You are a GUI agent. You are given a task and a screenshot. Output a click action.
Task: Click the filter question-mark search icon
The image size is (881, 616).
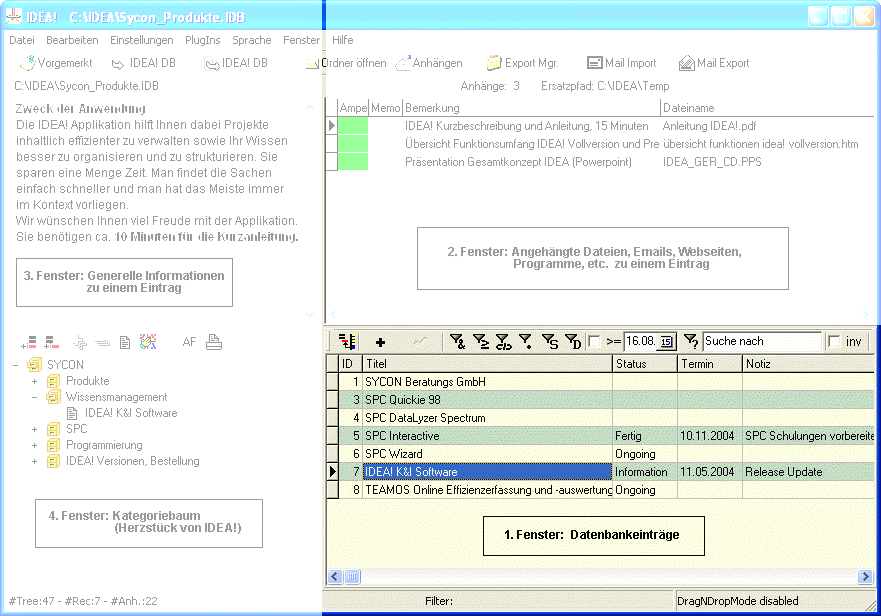(691, 341)
